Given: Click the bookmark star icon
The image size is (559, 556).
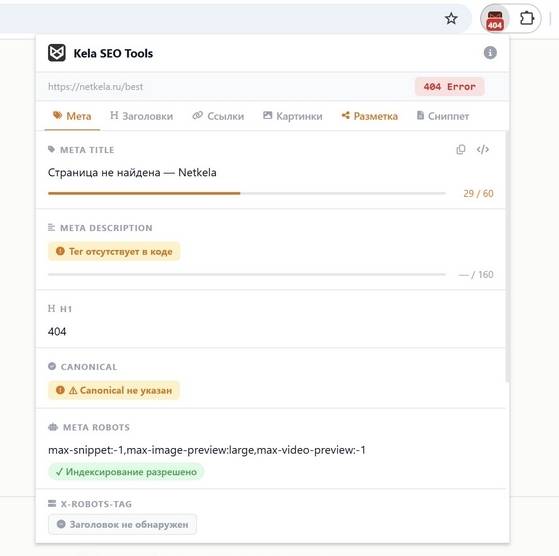Looking at the screenshot, I should 451,19.
